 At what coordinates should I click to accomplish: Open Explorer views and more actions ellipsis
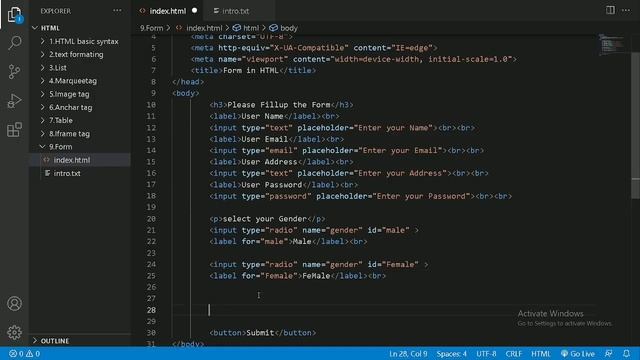coord(117,11)
